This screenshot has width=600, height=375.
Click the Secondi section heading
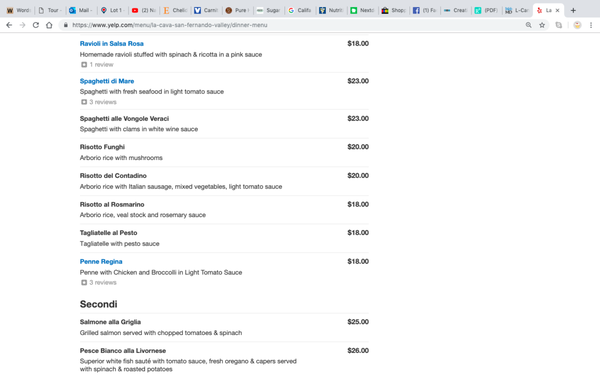tap(99, 304)
